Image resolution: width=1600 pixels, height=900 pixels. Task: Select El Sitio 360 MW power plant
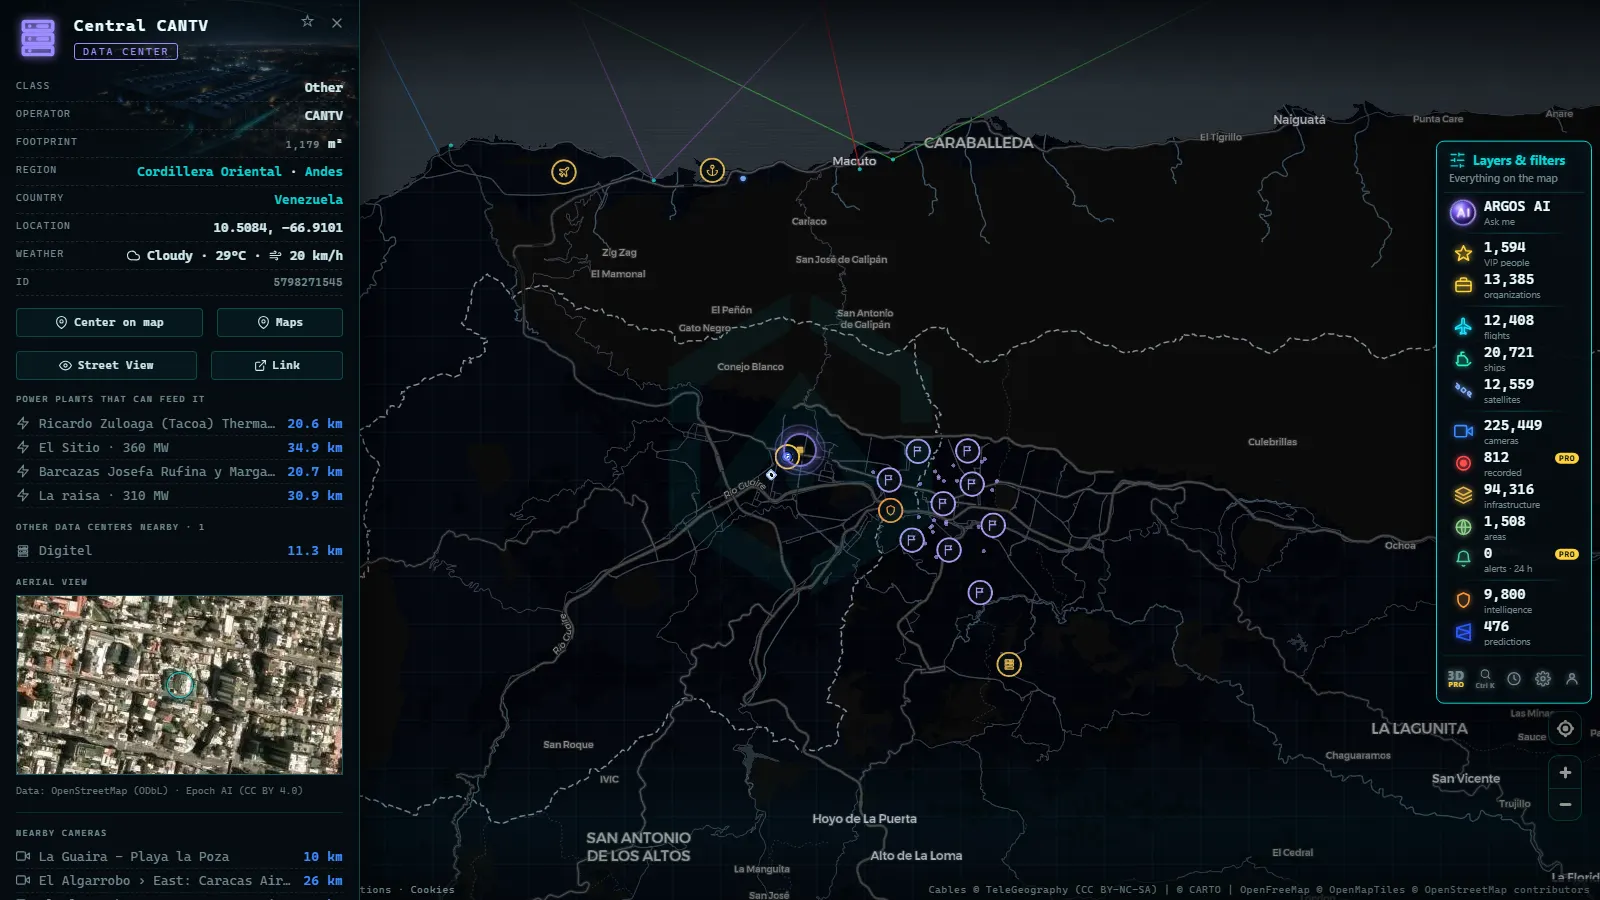(179, 447)
